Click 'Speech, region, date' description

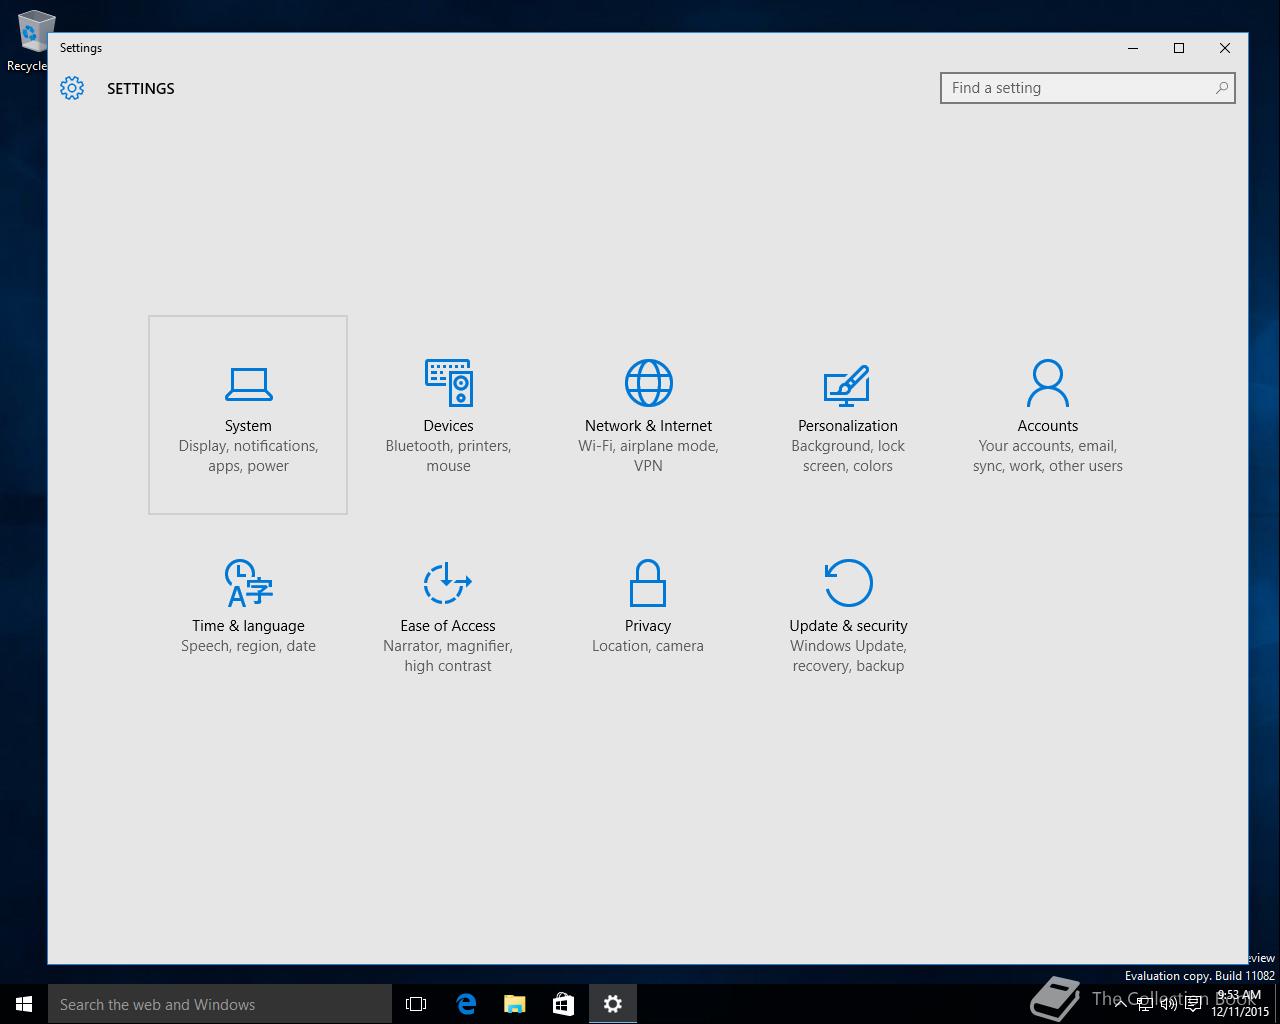(248, 646)
